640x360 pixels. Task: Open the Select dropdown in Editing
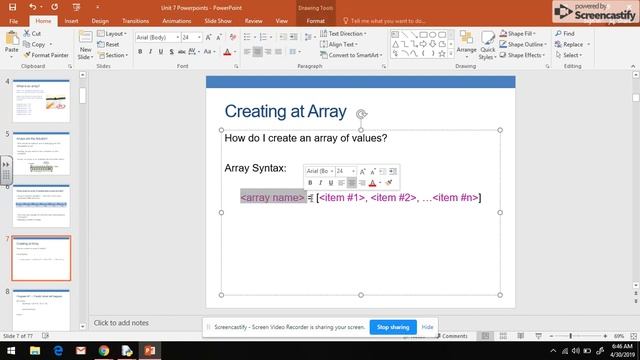[x=569, y=55]
